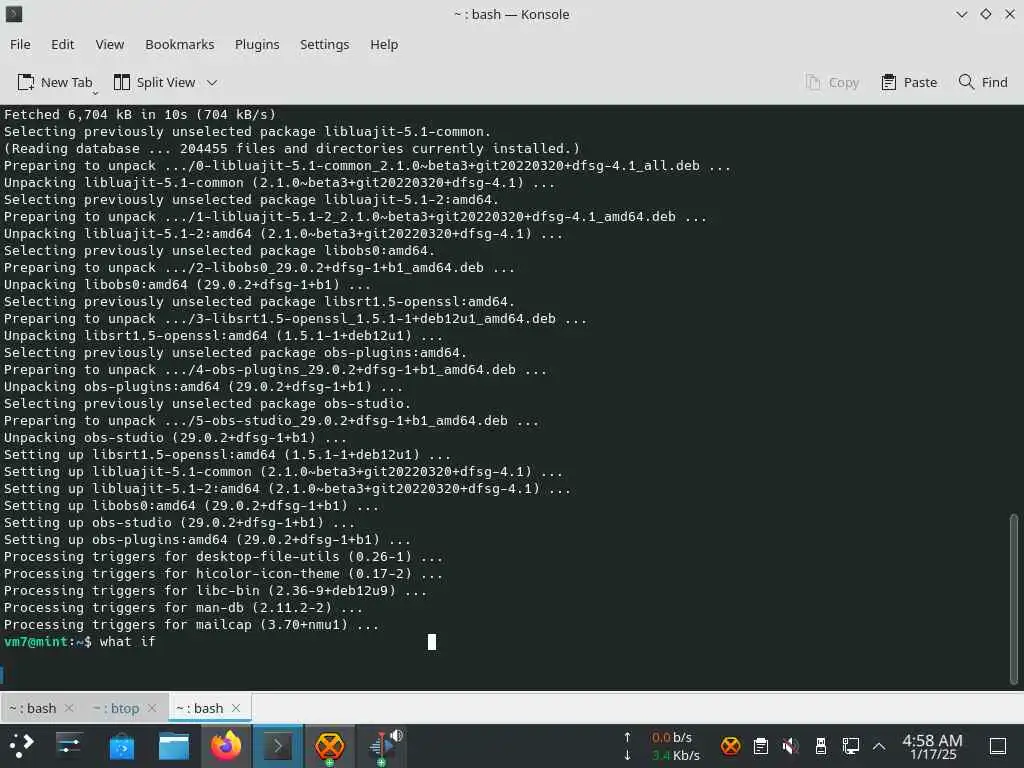Click the Split View button

click(154, 82)
